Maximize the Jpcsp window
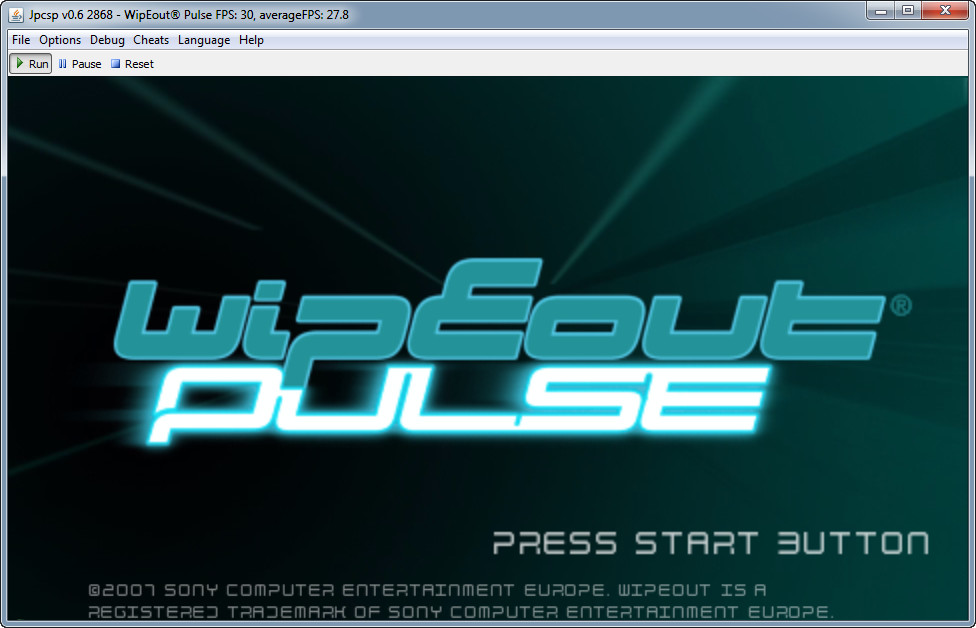The image size is (976, 628). [908, 10]
